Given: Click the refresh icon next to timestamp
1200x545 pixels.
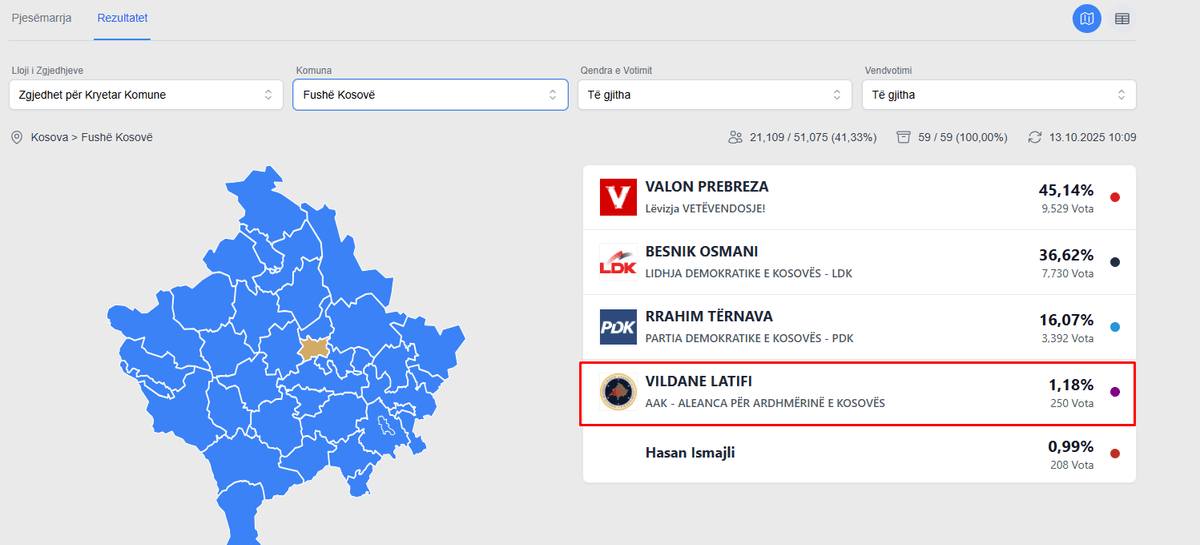Looking at the screenshot, I should pos(1035,137).
